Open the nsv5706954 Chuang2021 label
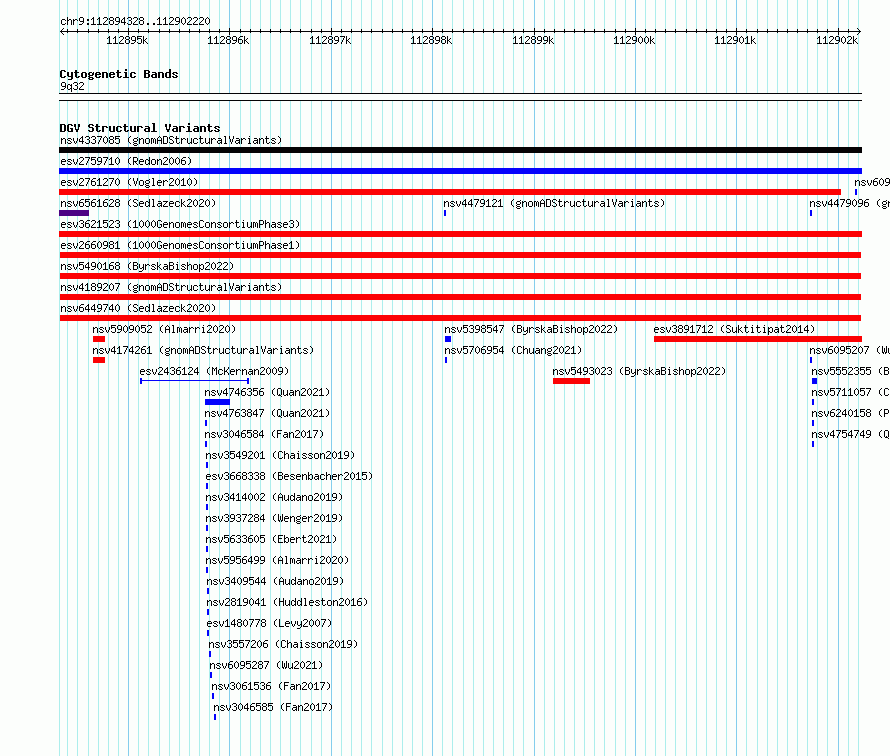Image resolution: width=890 pixels, height=756 pixels. click(513, 350)
